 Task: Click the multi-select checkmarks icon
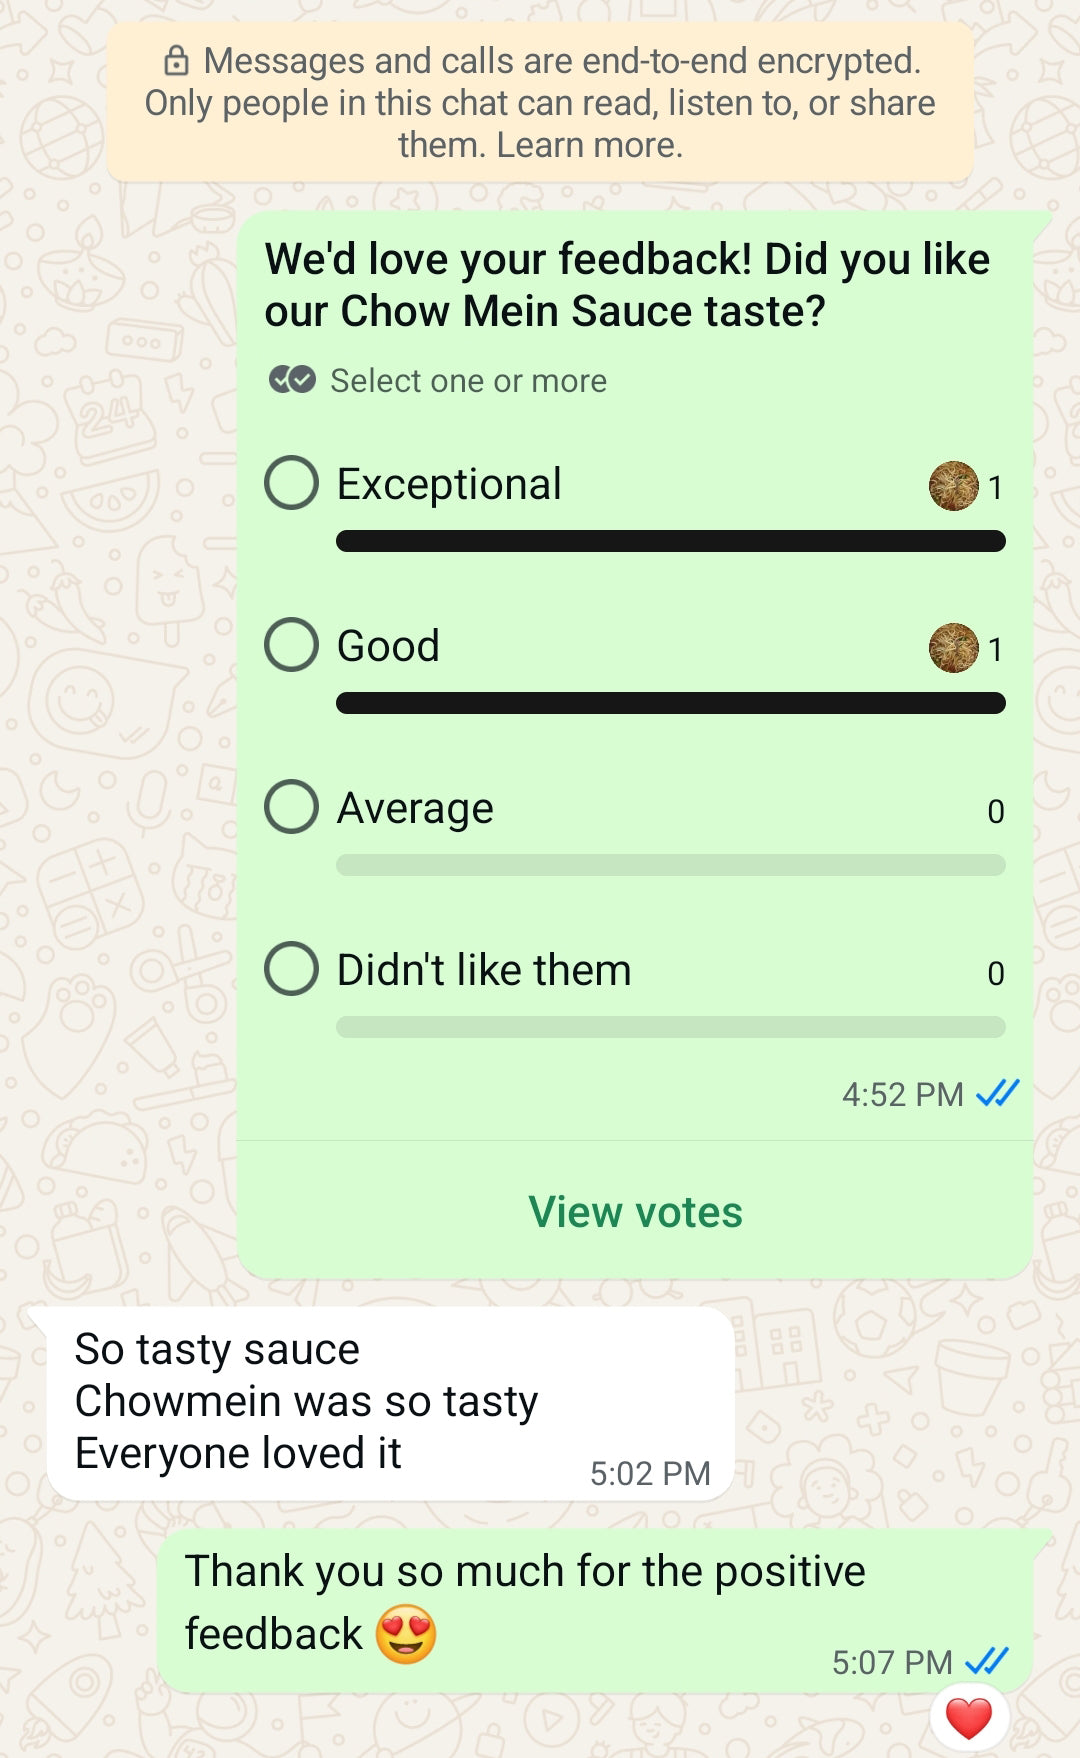(x=292, y=380)
